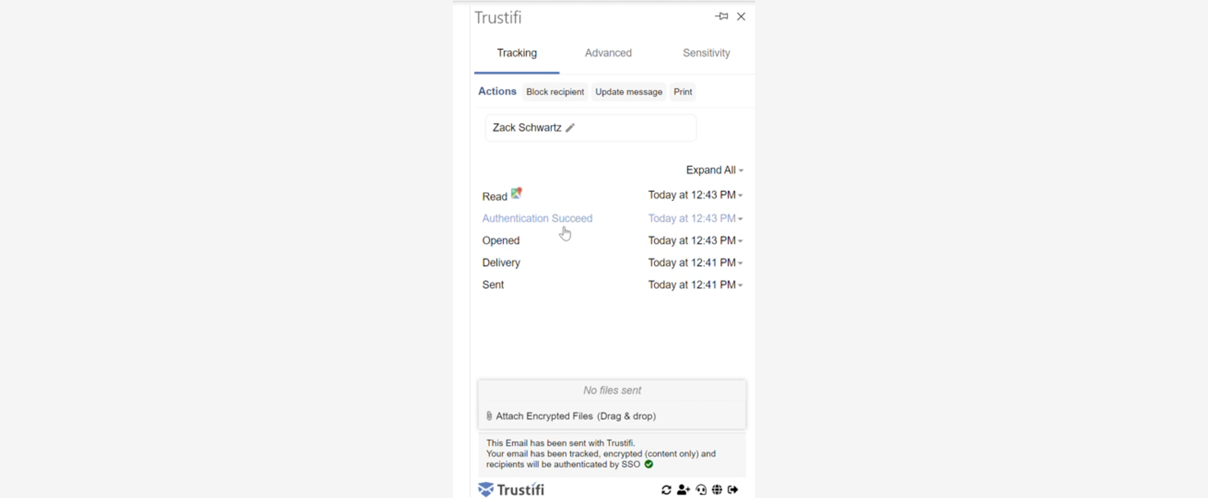Click the sign out arrow icon
Screen dimensions: 1208x498
(x=733, y=490)
